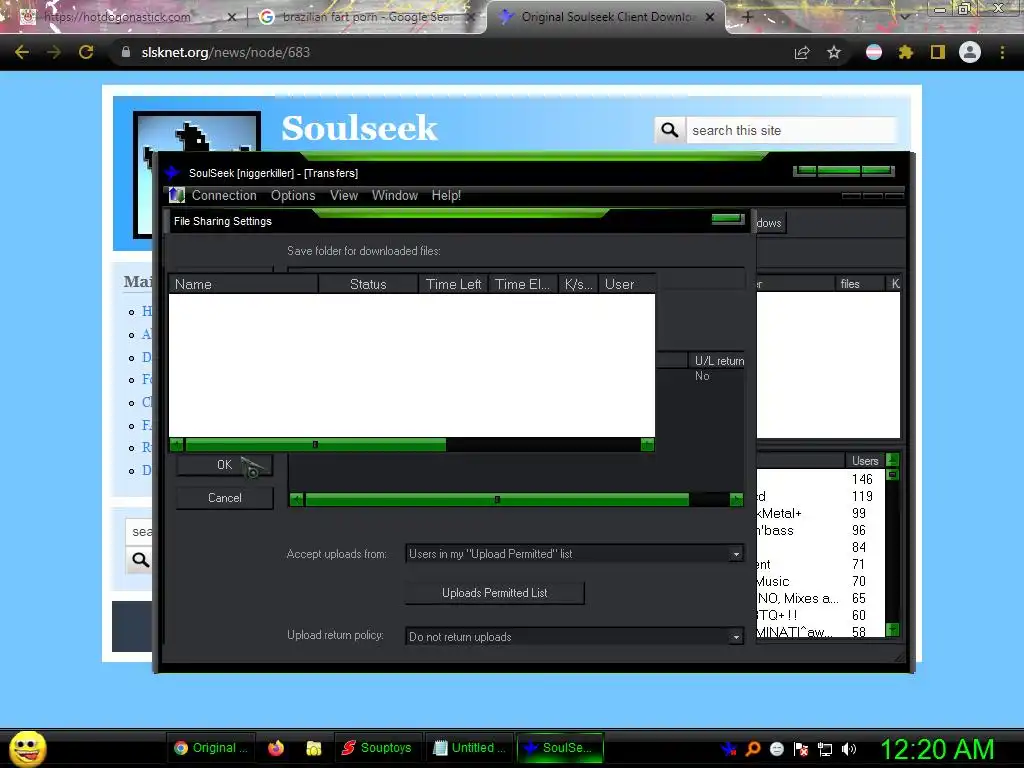Open the Chrome profile avatar
Viewport: 1024px width, 768px height.
pyautogui.click(x=970, y=52)
